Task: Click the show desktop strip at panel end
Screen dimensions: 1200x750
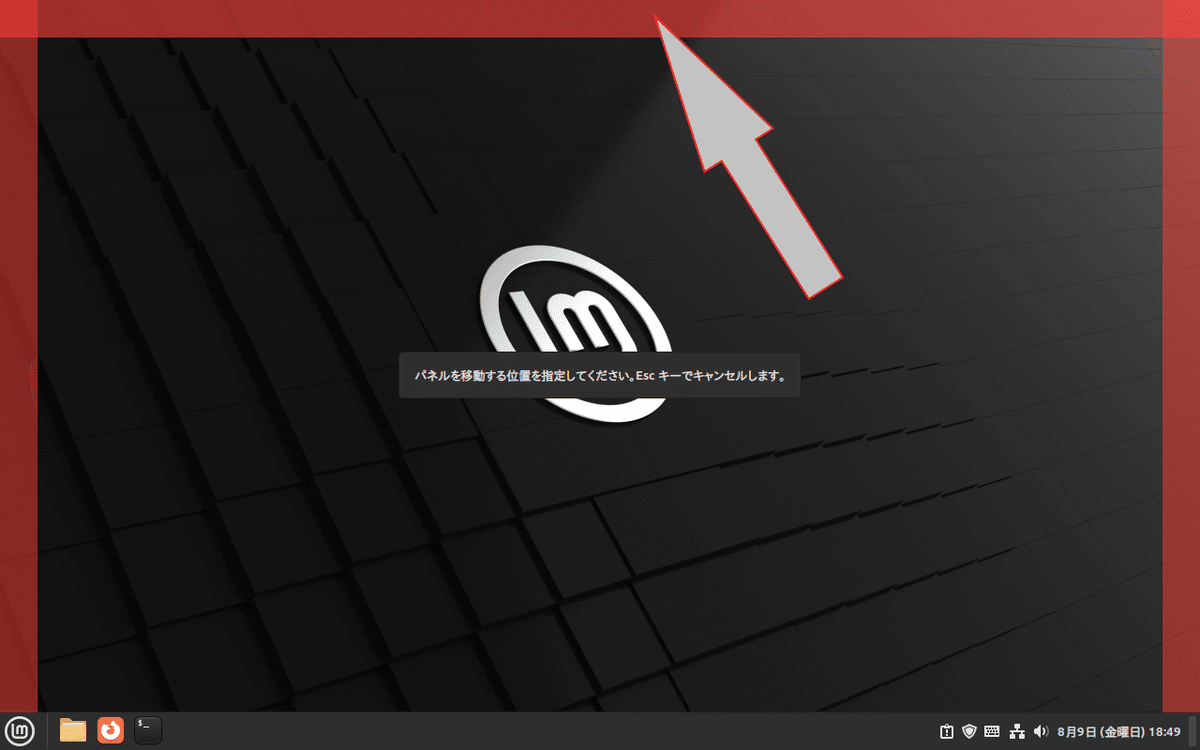Action: pos(1193,731)
